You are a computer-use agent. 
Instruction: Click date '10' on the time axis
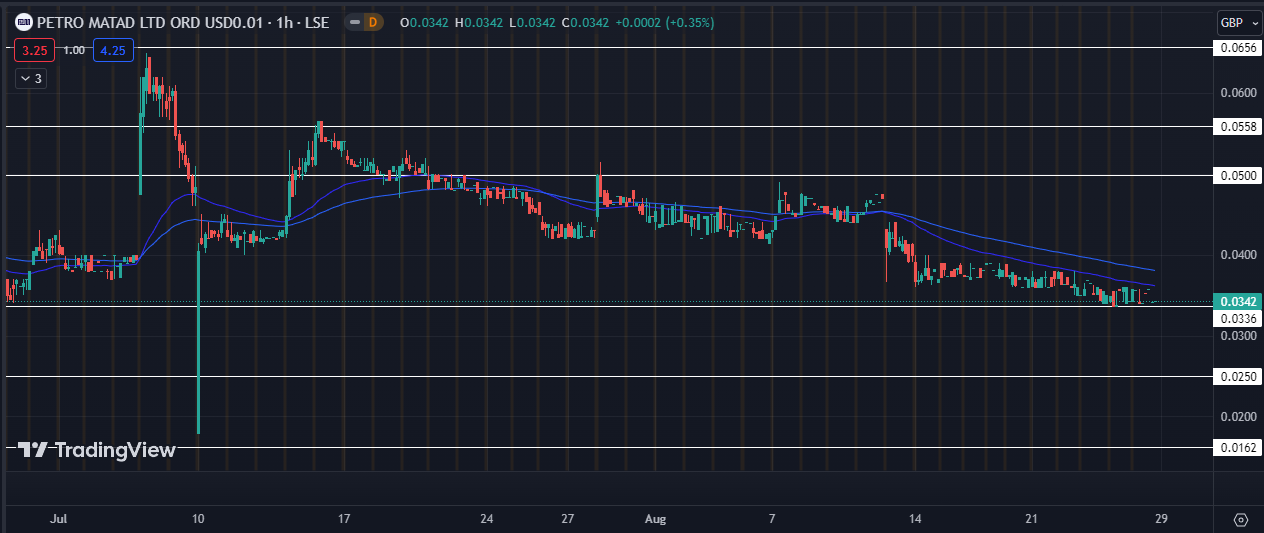coord(198,519)
